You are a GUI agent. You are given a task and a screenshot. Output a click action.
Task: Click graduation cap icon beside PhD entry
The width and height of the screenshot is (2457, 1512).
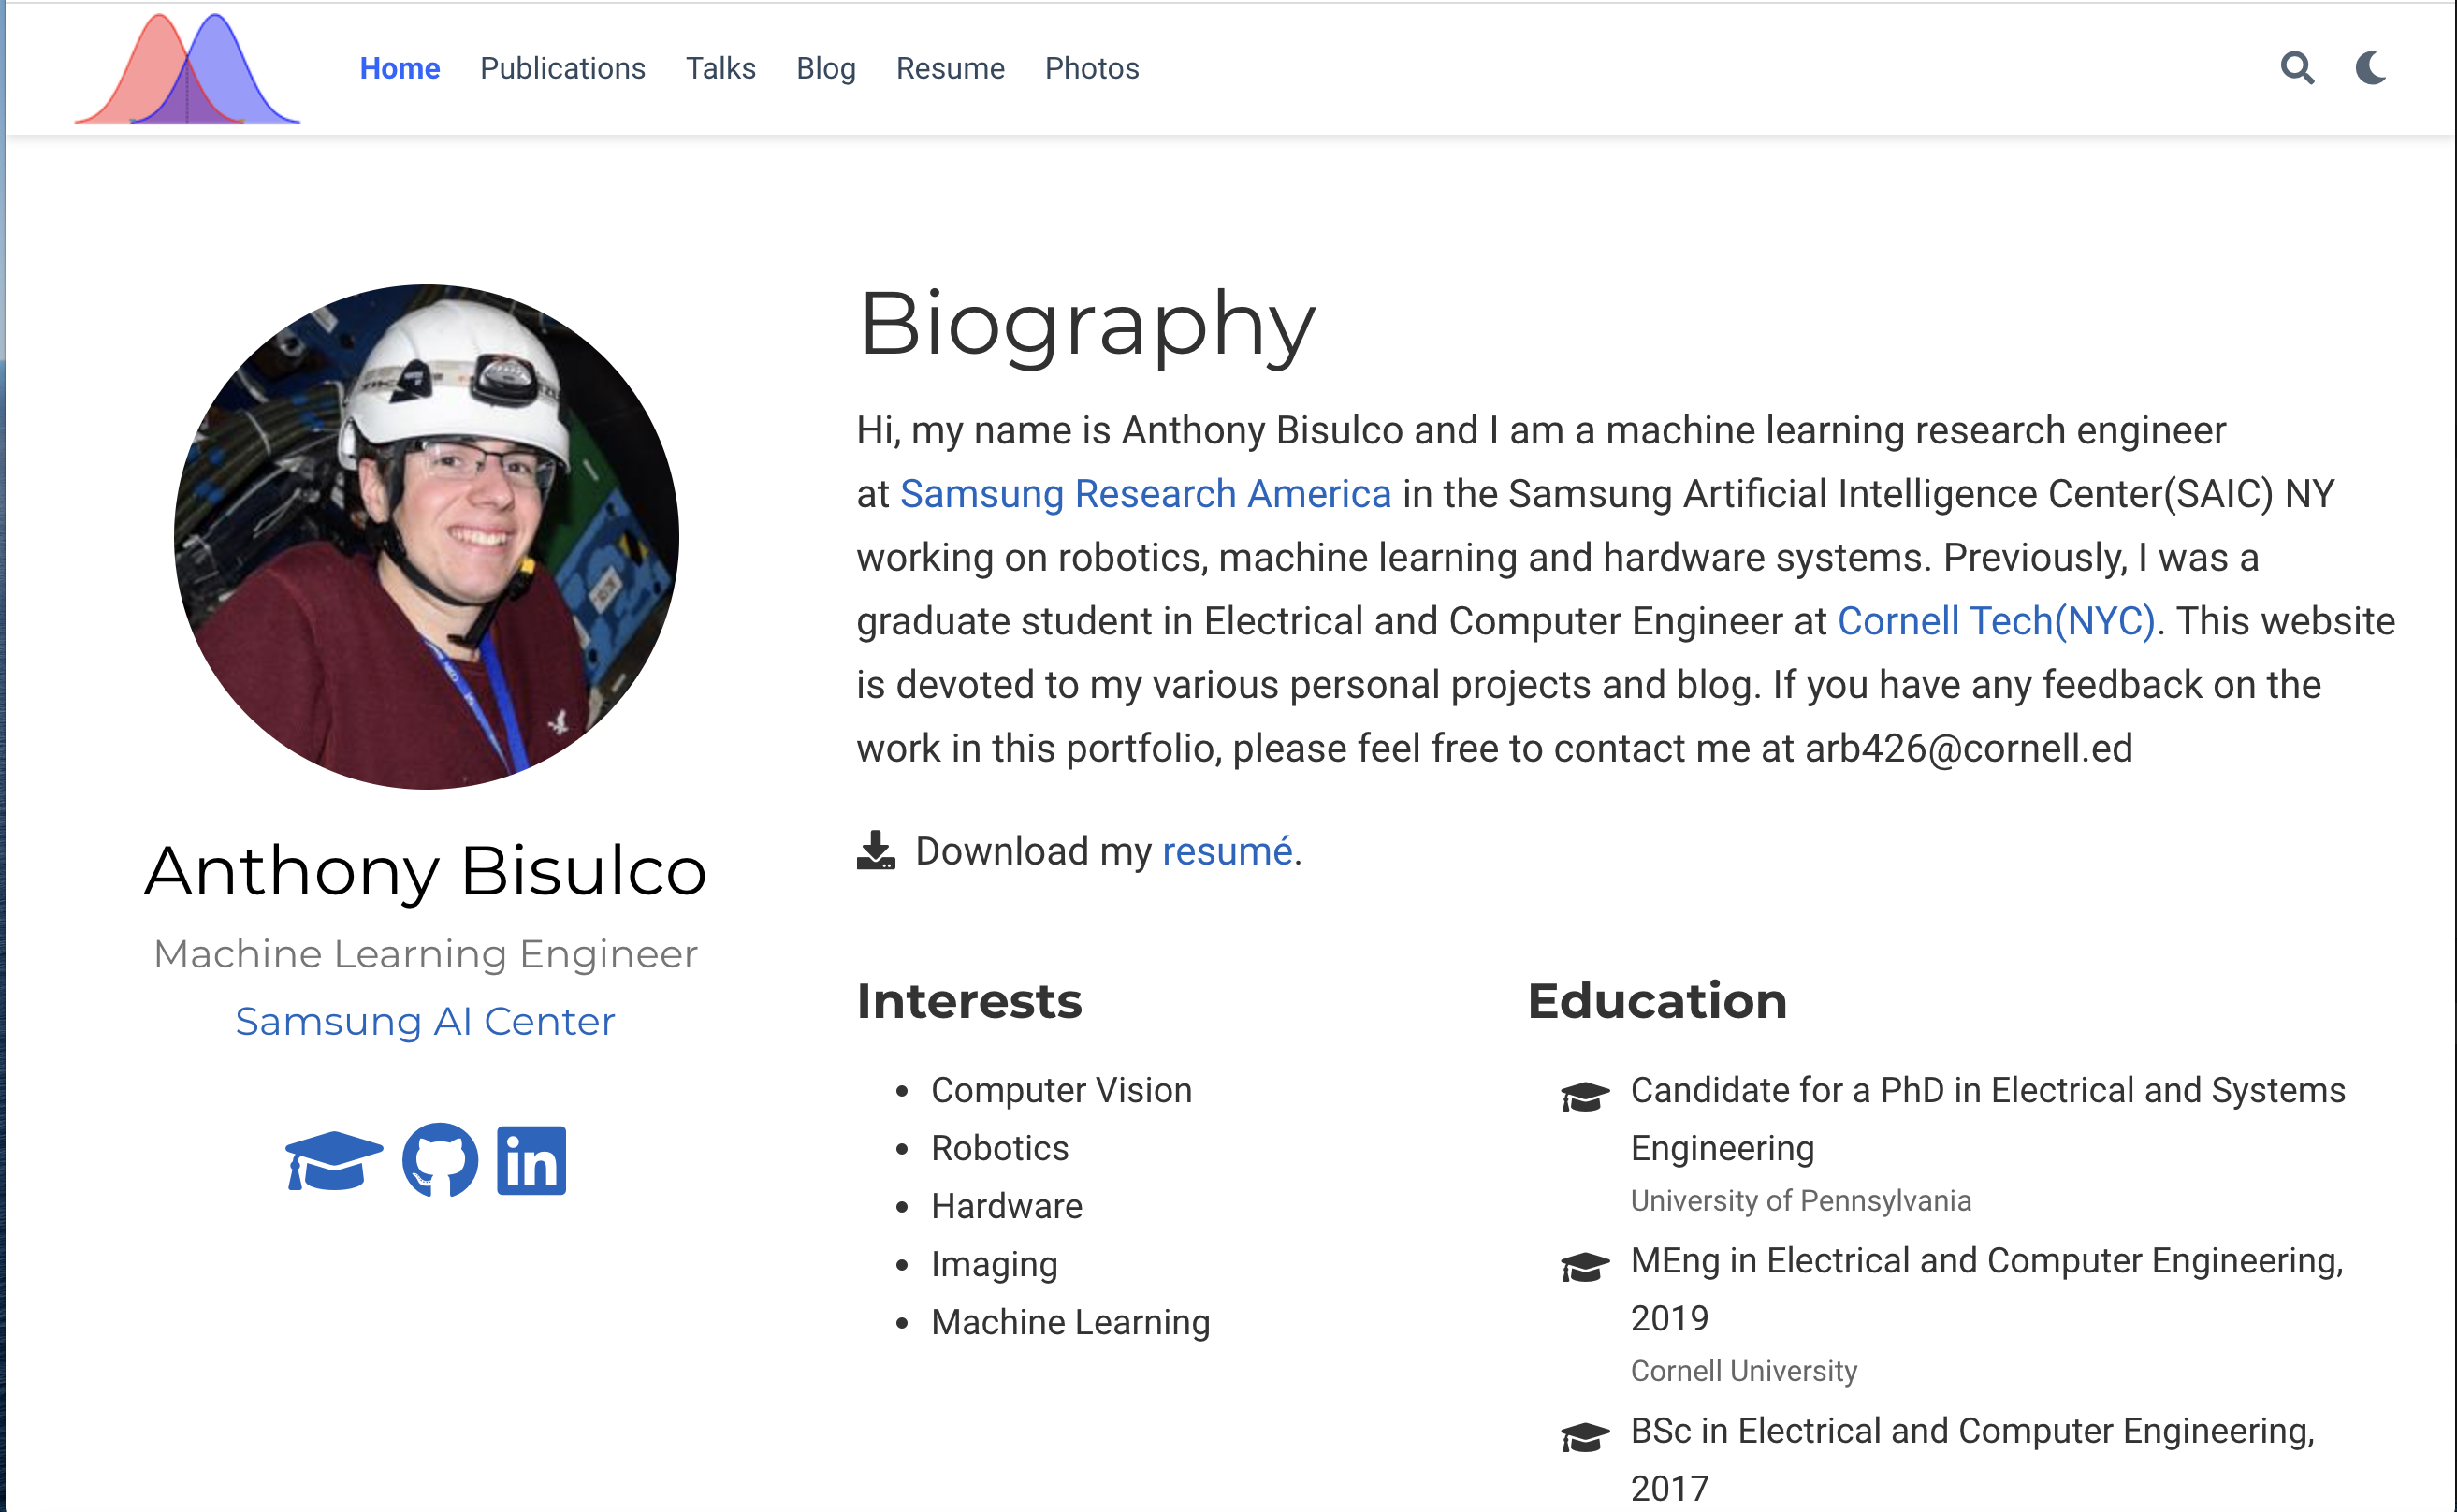point(1585,1096)
